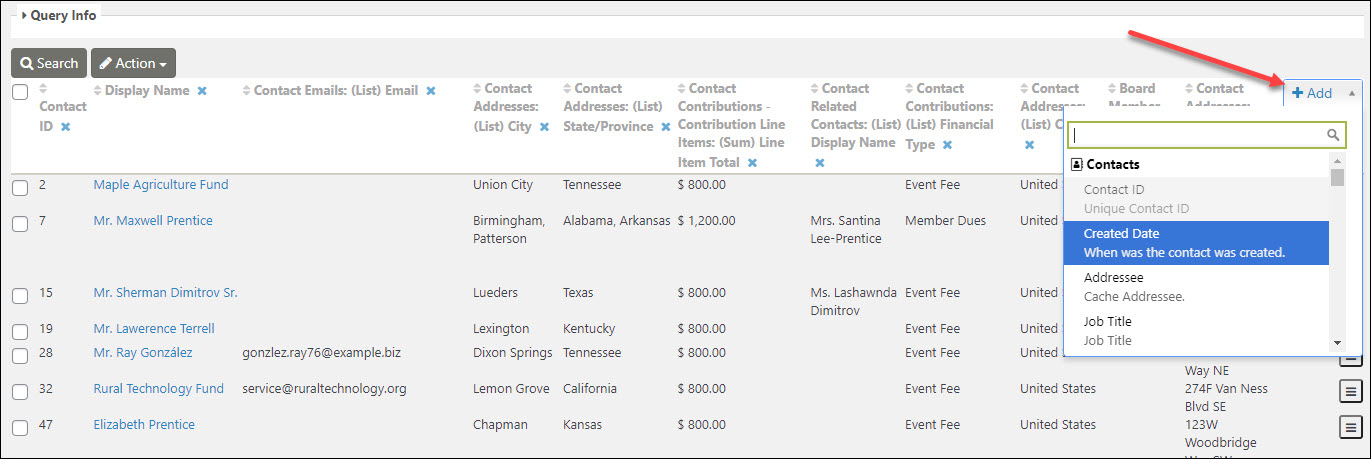Remove the City column via its x

[x=544, y=127]
